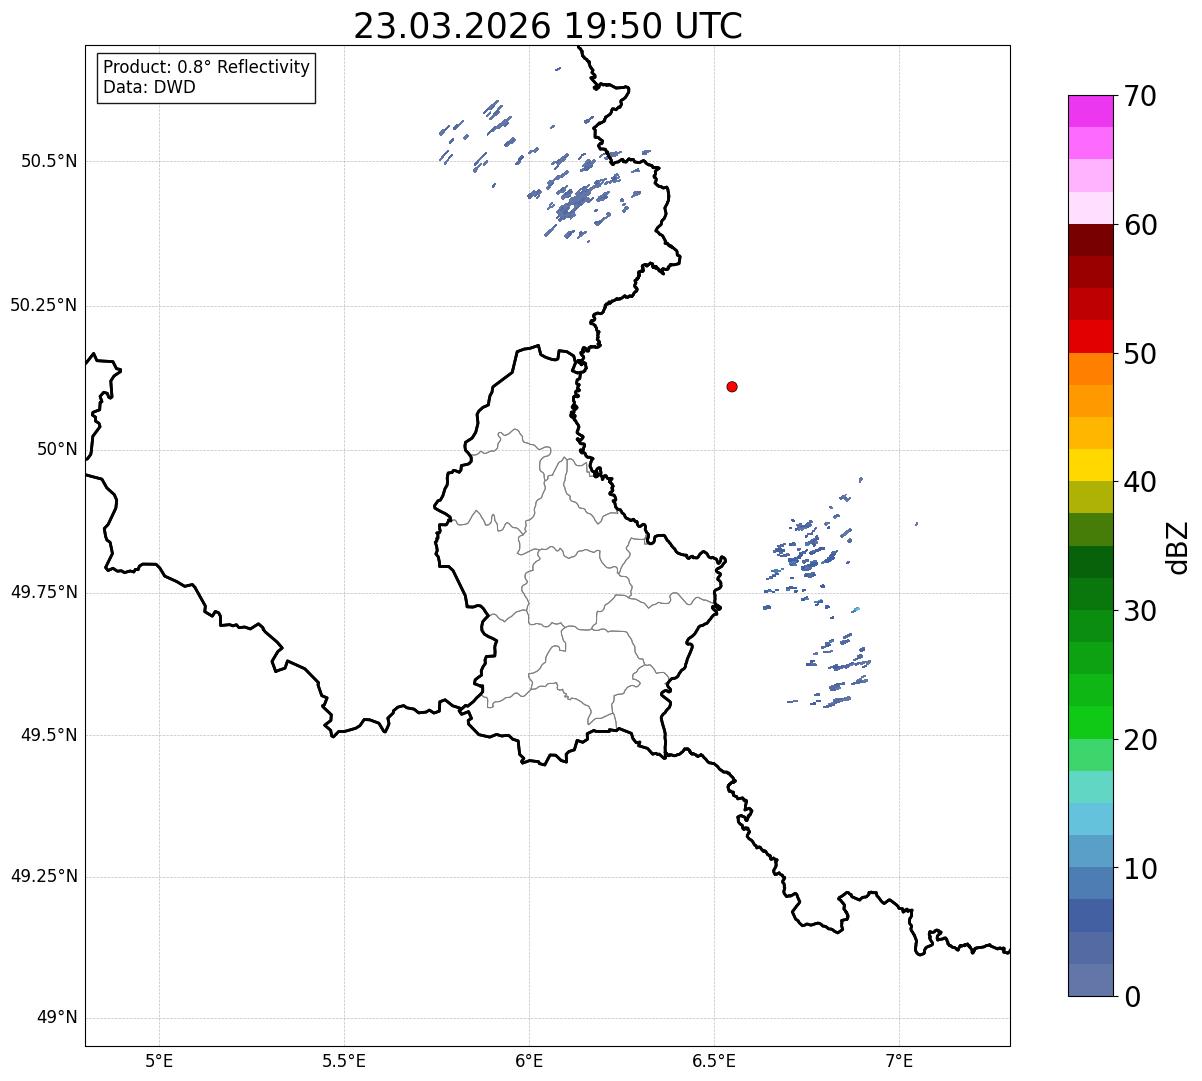Click the "dBZ" colorbar label

click(x=1178, y=546)
